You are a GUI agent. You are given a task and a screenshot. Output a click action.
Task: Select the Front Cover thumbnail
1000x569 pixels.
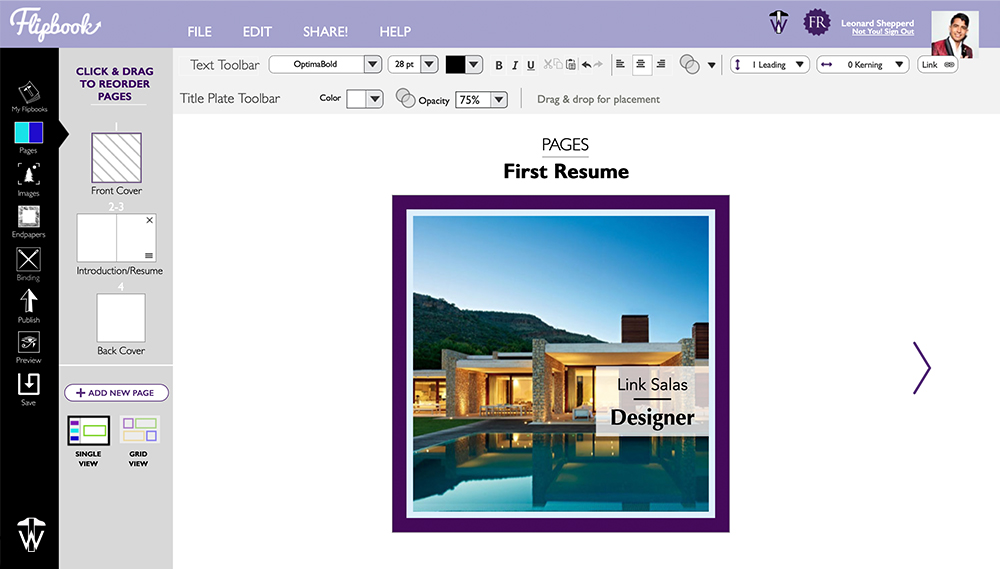(117, 158)
